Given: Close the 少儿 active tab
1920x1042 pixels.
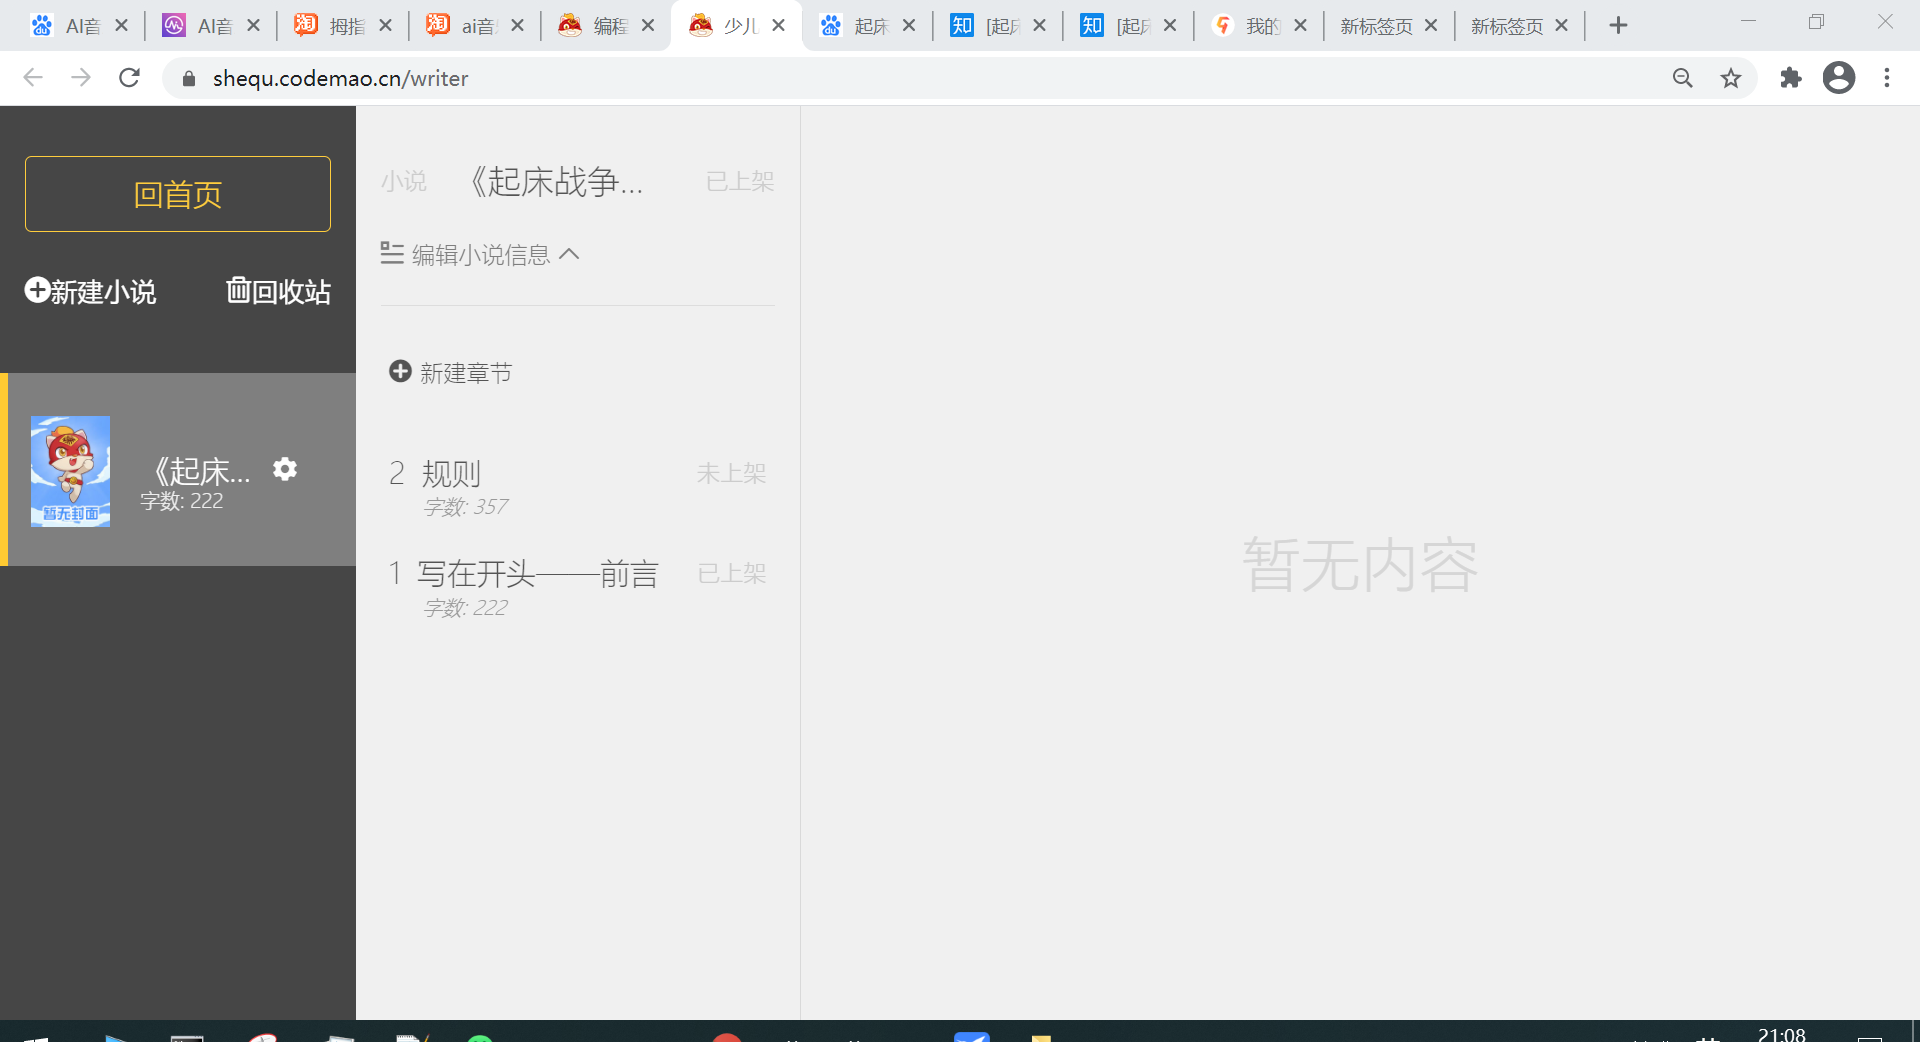Looking at the screenshot, I should pos(778,26).
